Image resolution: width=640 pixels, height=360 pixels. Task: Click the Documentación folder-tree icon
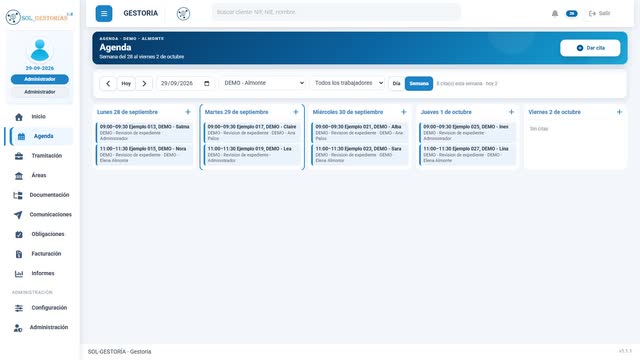click(x=18, y=196)
